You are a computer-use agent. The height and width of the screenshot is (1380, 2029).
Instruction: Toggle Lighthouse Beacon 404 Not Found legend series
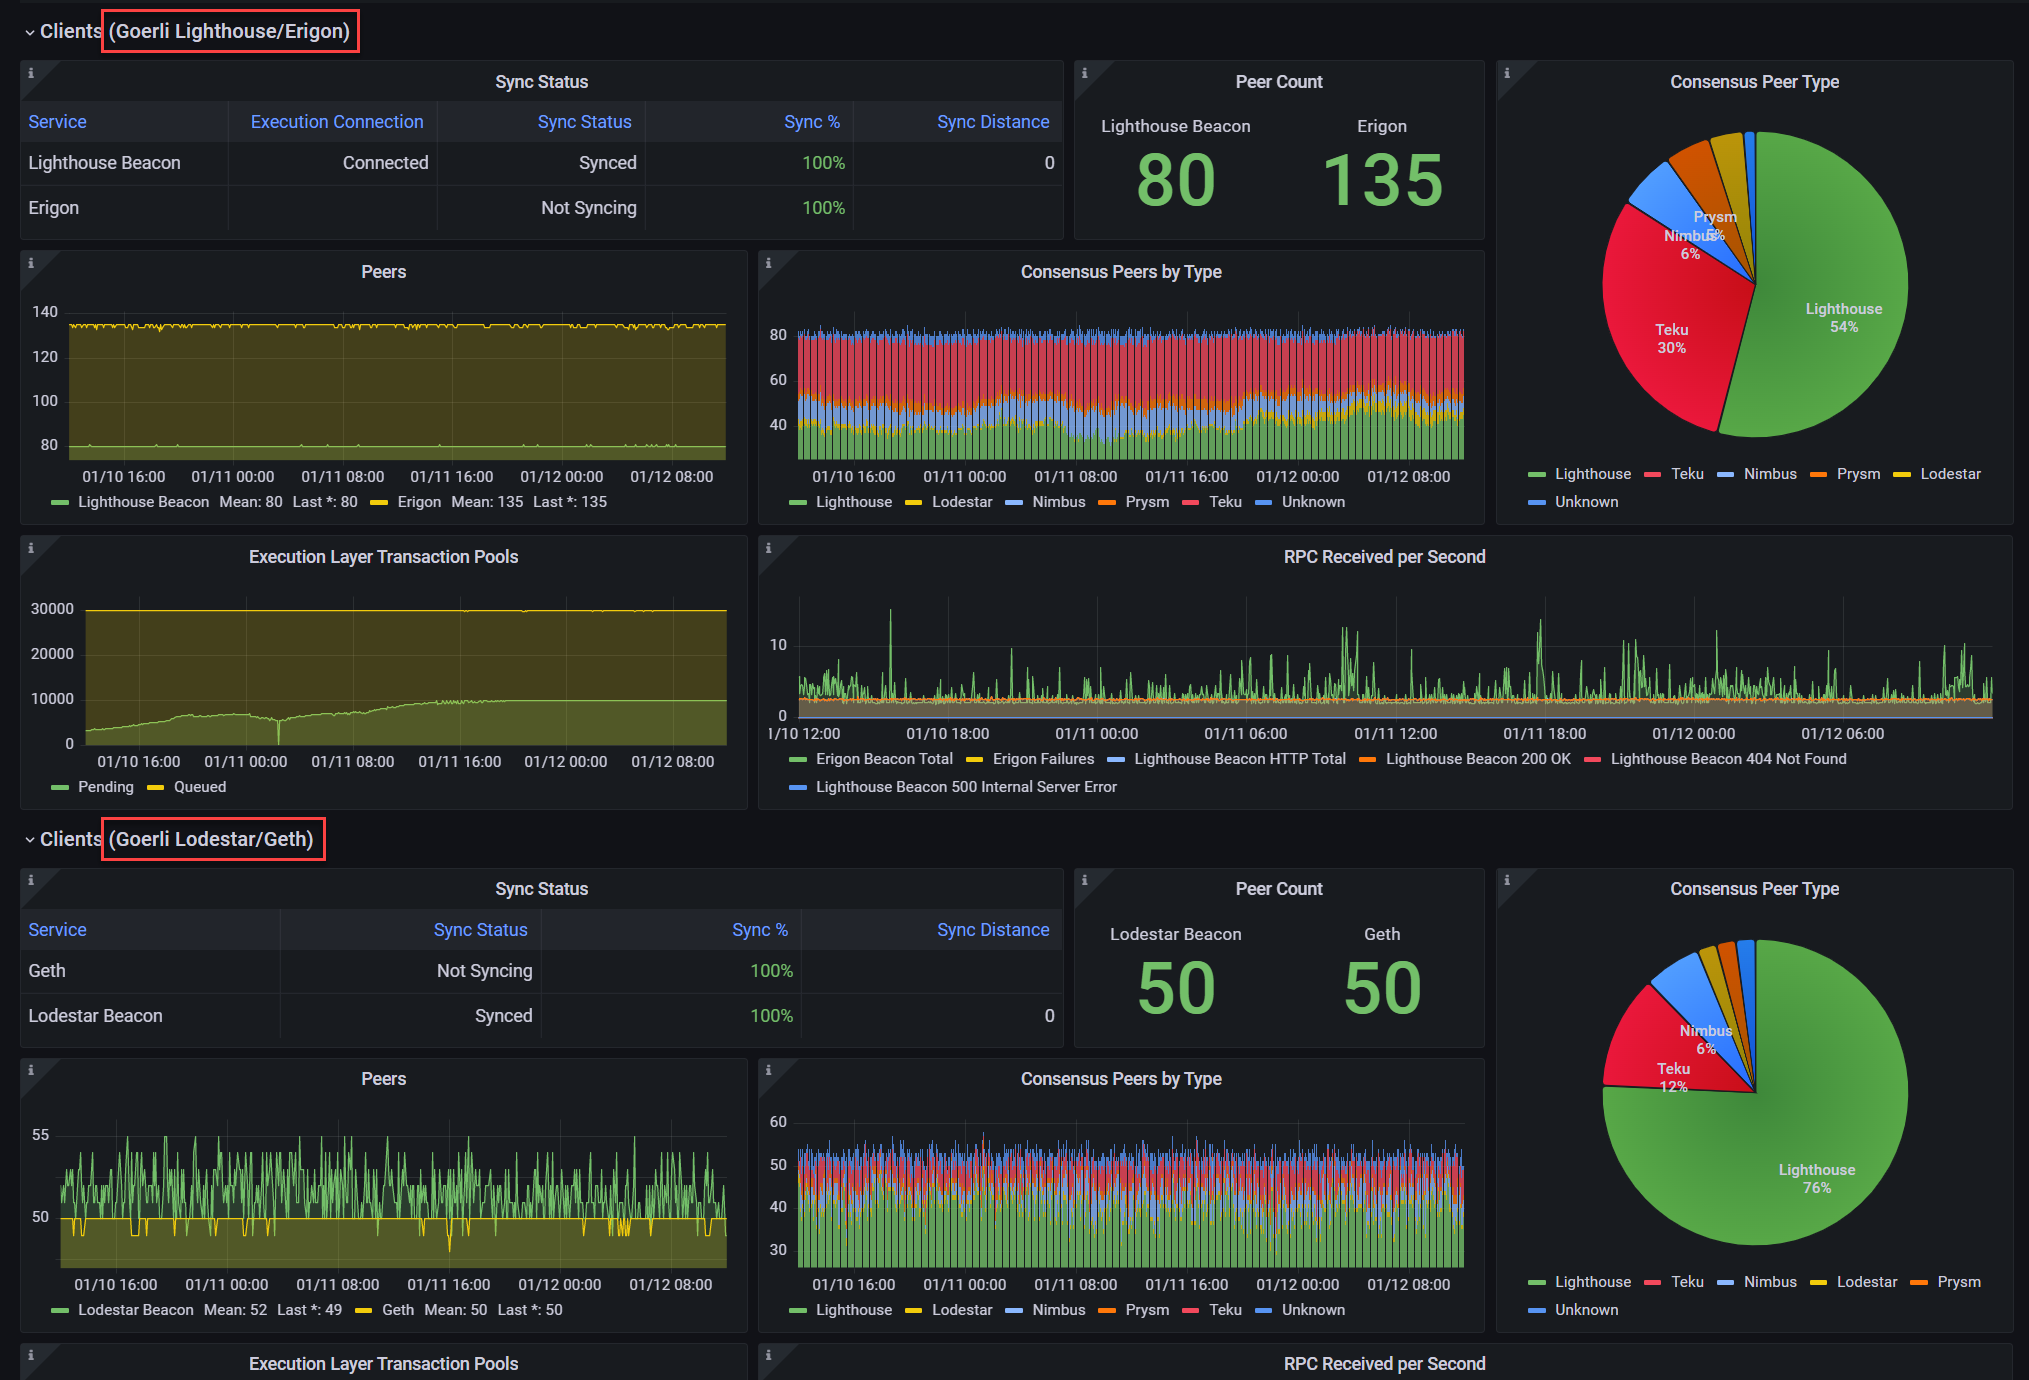(1728, 759)
